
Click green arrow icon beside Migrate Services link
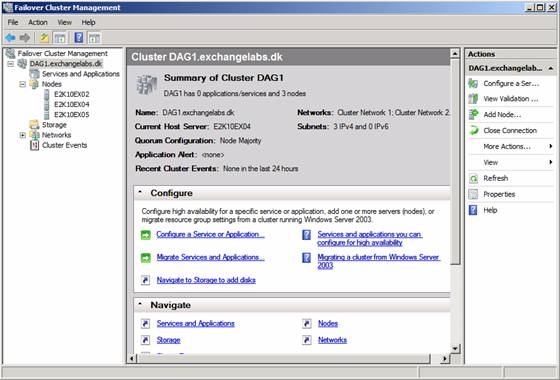click(146, 258)
